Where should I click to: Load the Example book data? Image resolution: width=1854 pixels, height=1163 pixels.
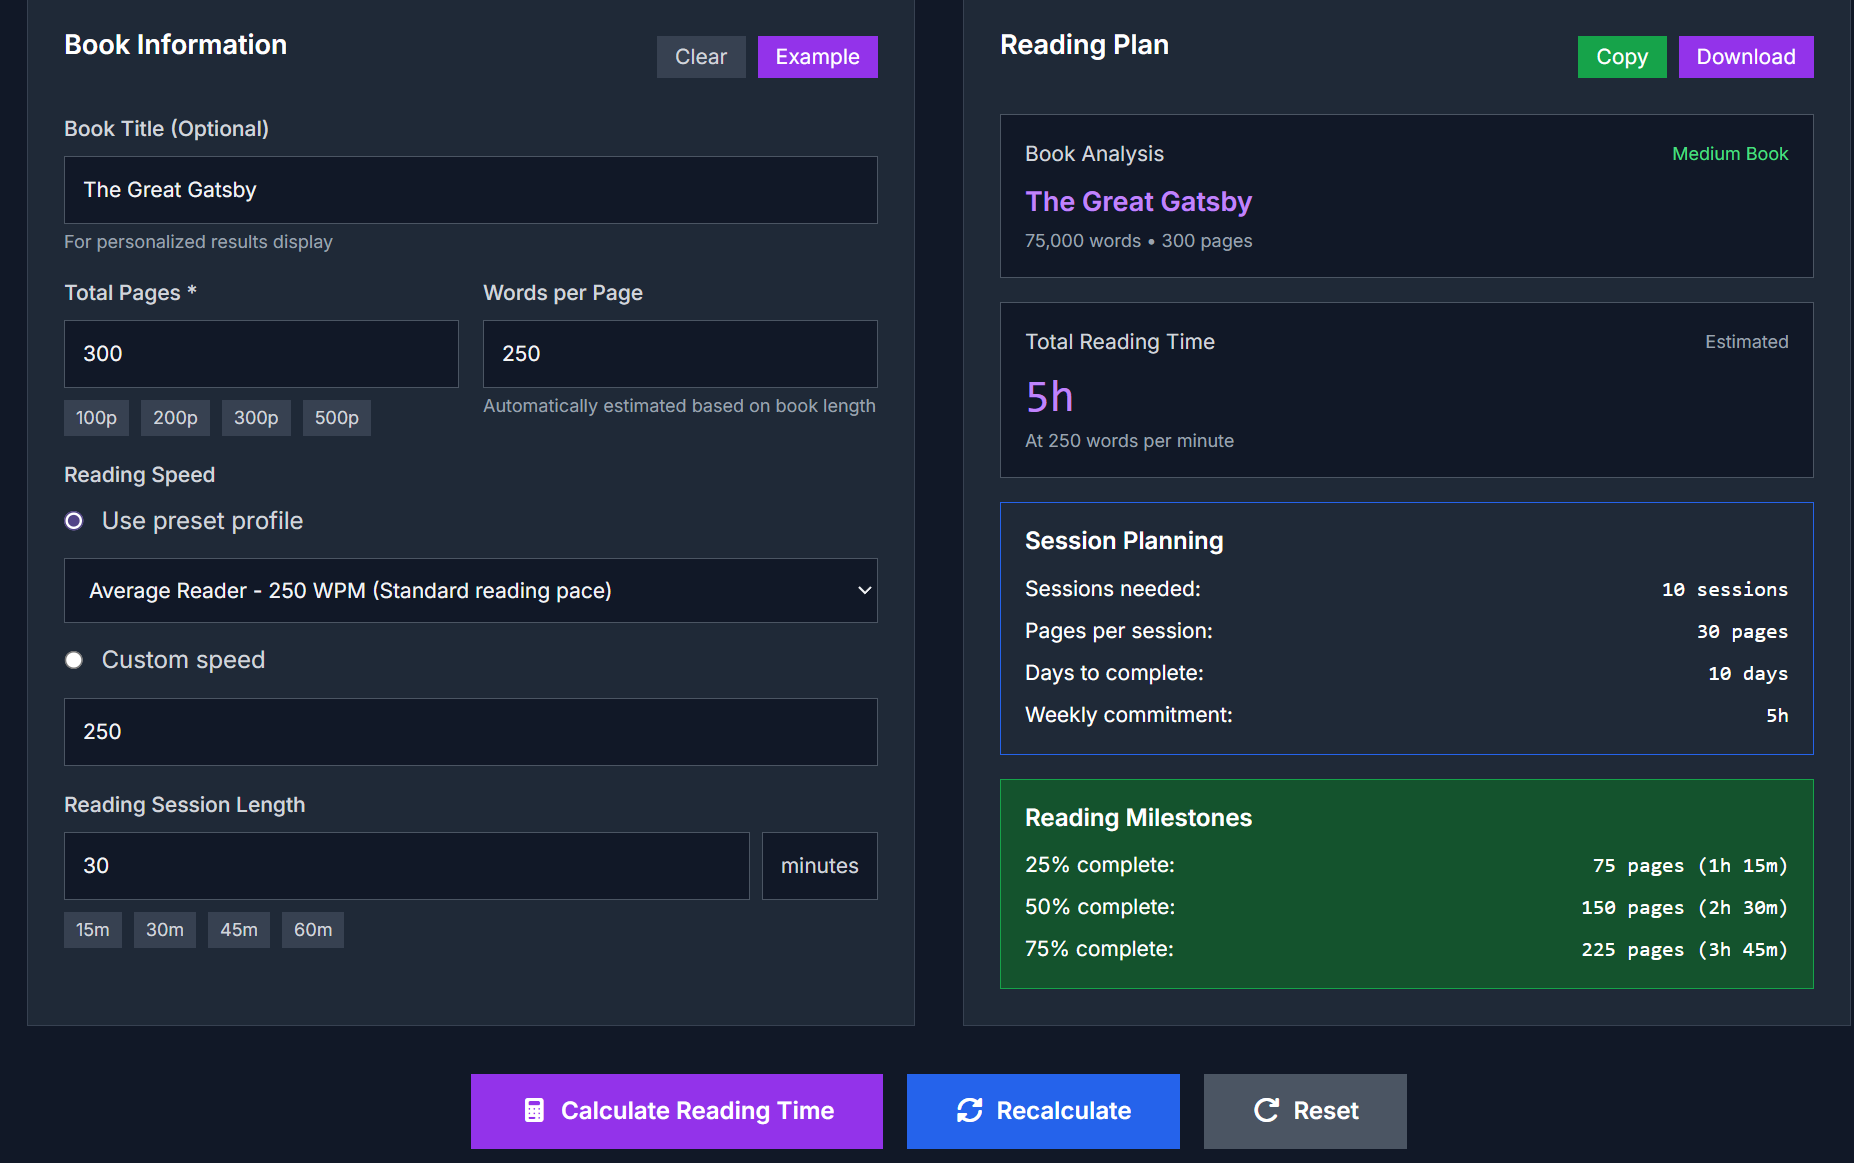point(818,57)
